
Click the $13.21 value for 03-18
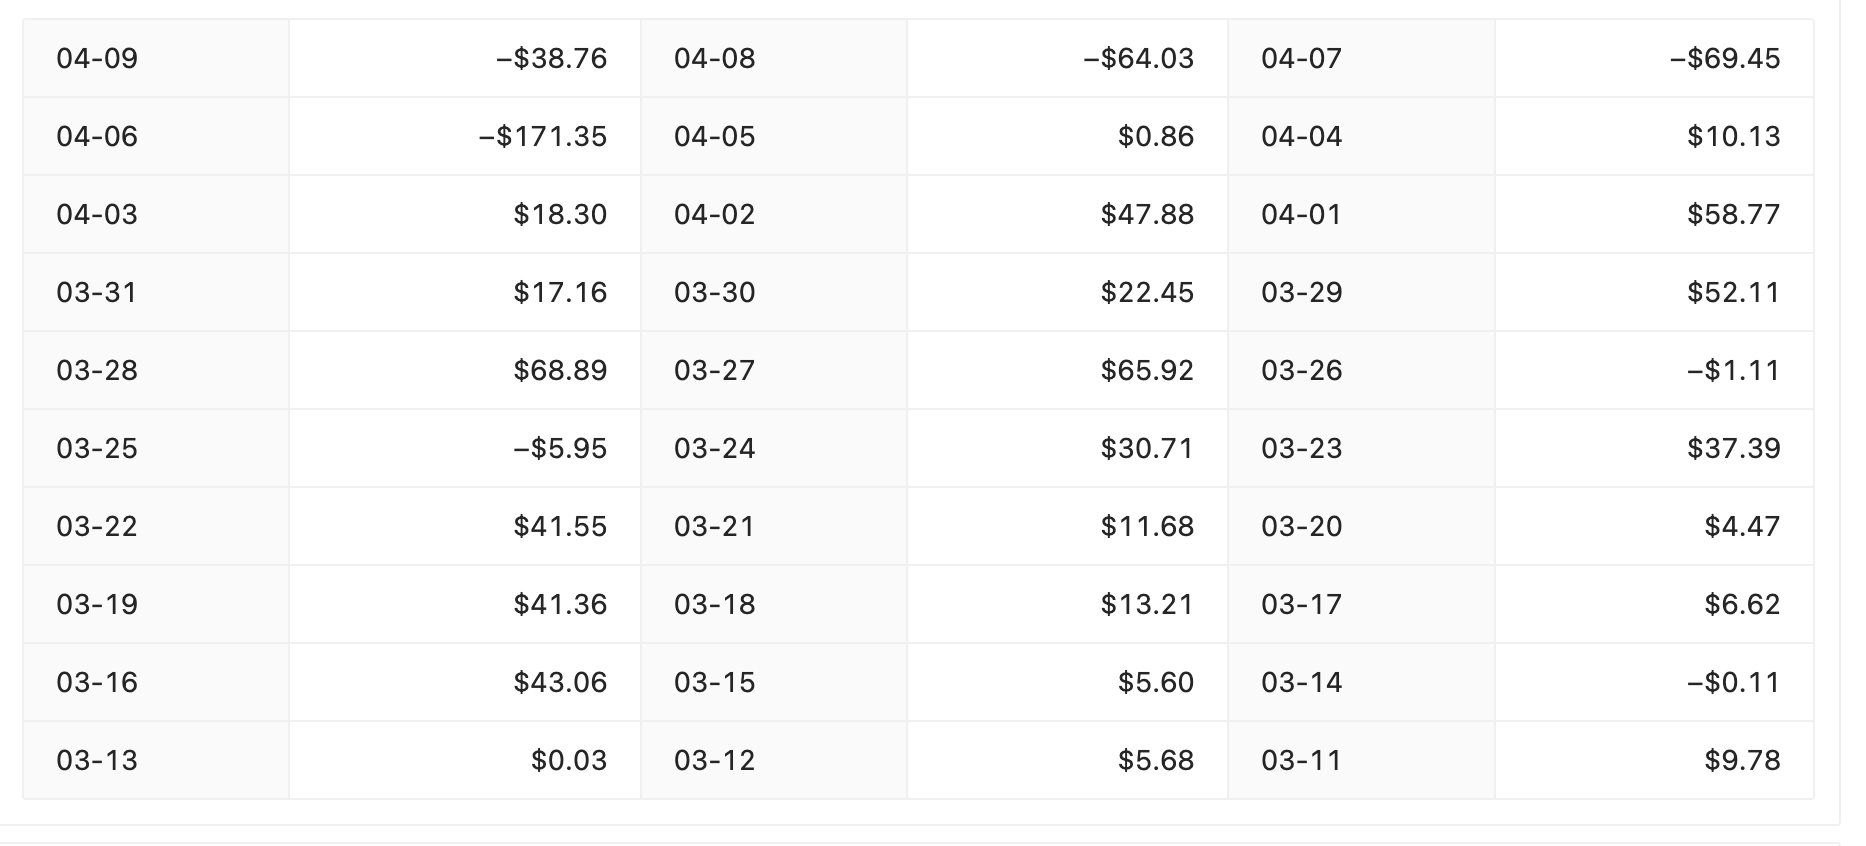(x=1147, y=604)
